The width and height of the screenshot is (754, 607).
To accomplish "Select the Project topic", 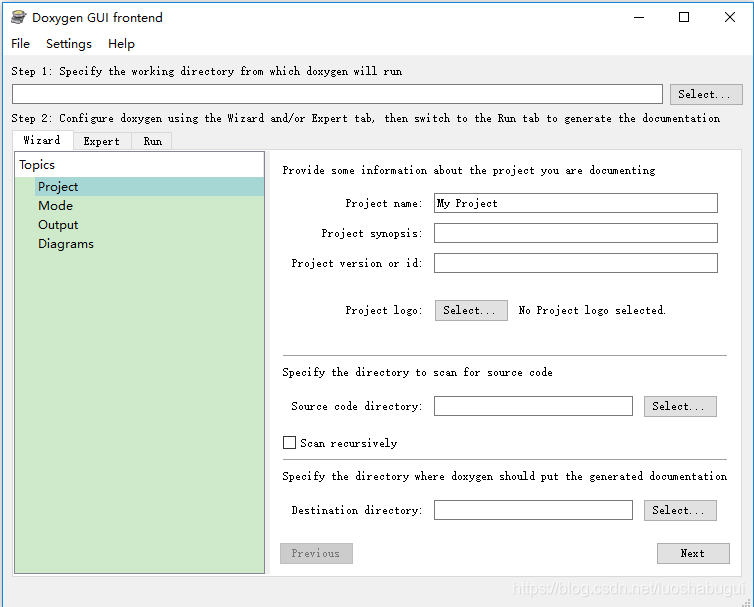I will (x=150, y=187).
